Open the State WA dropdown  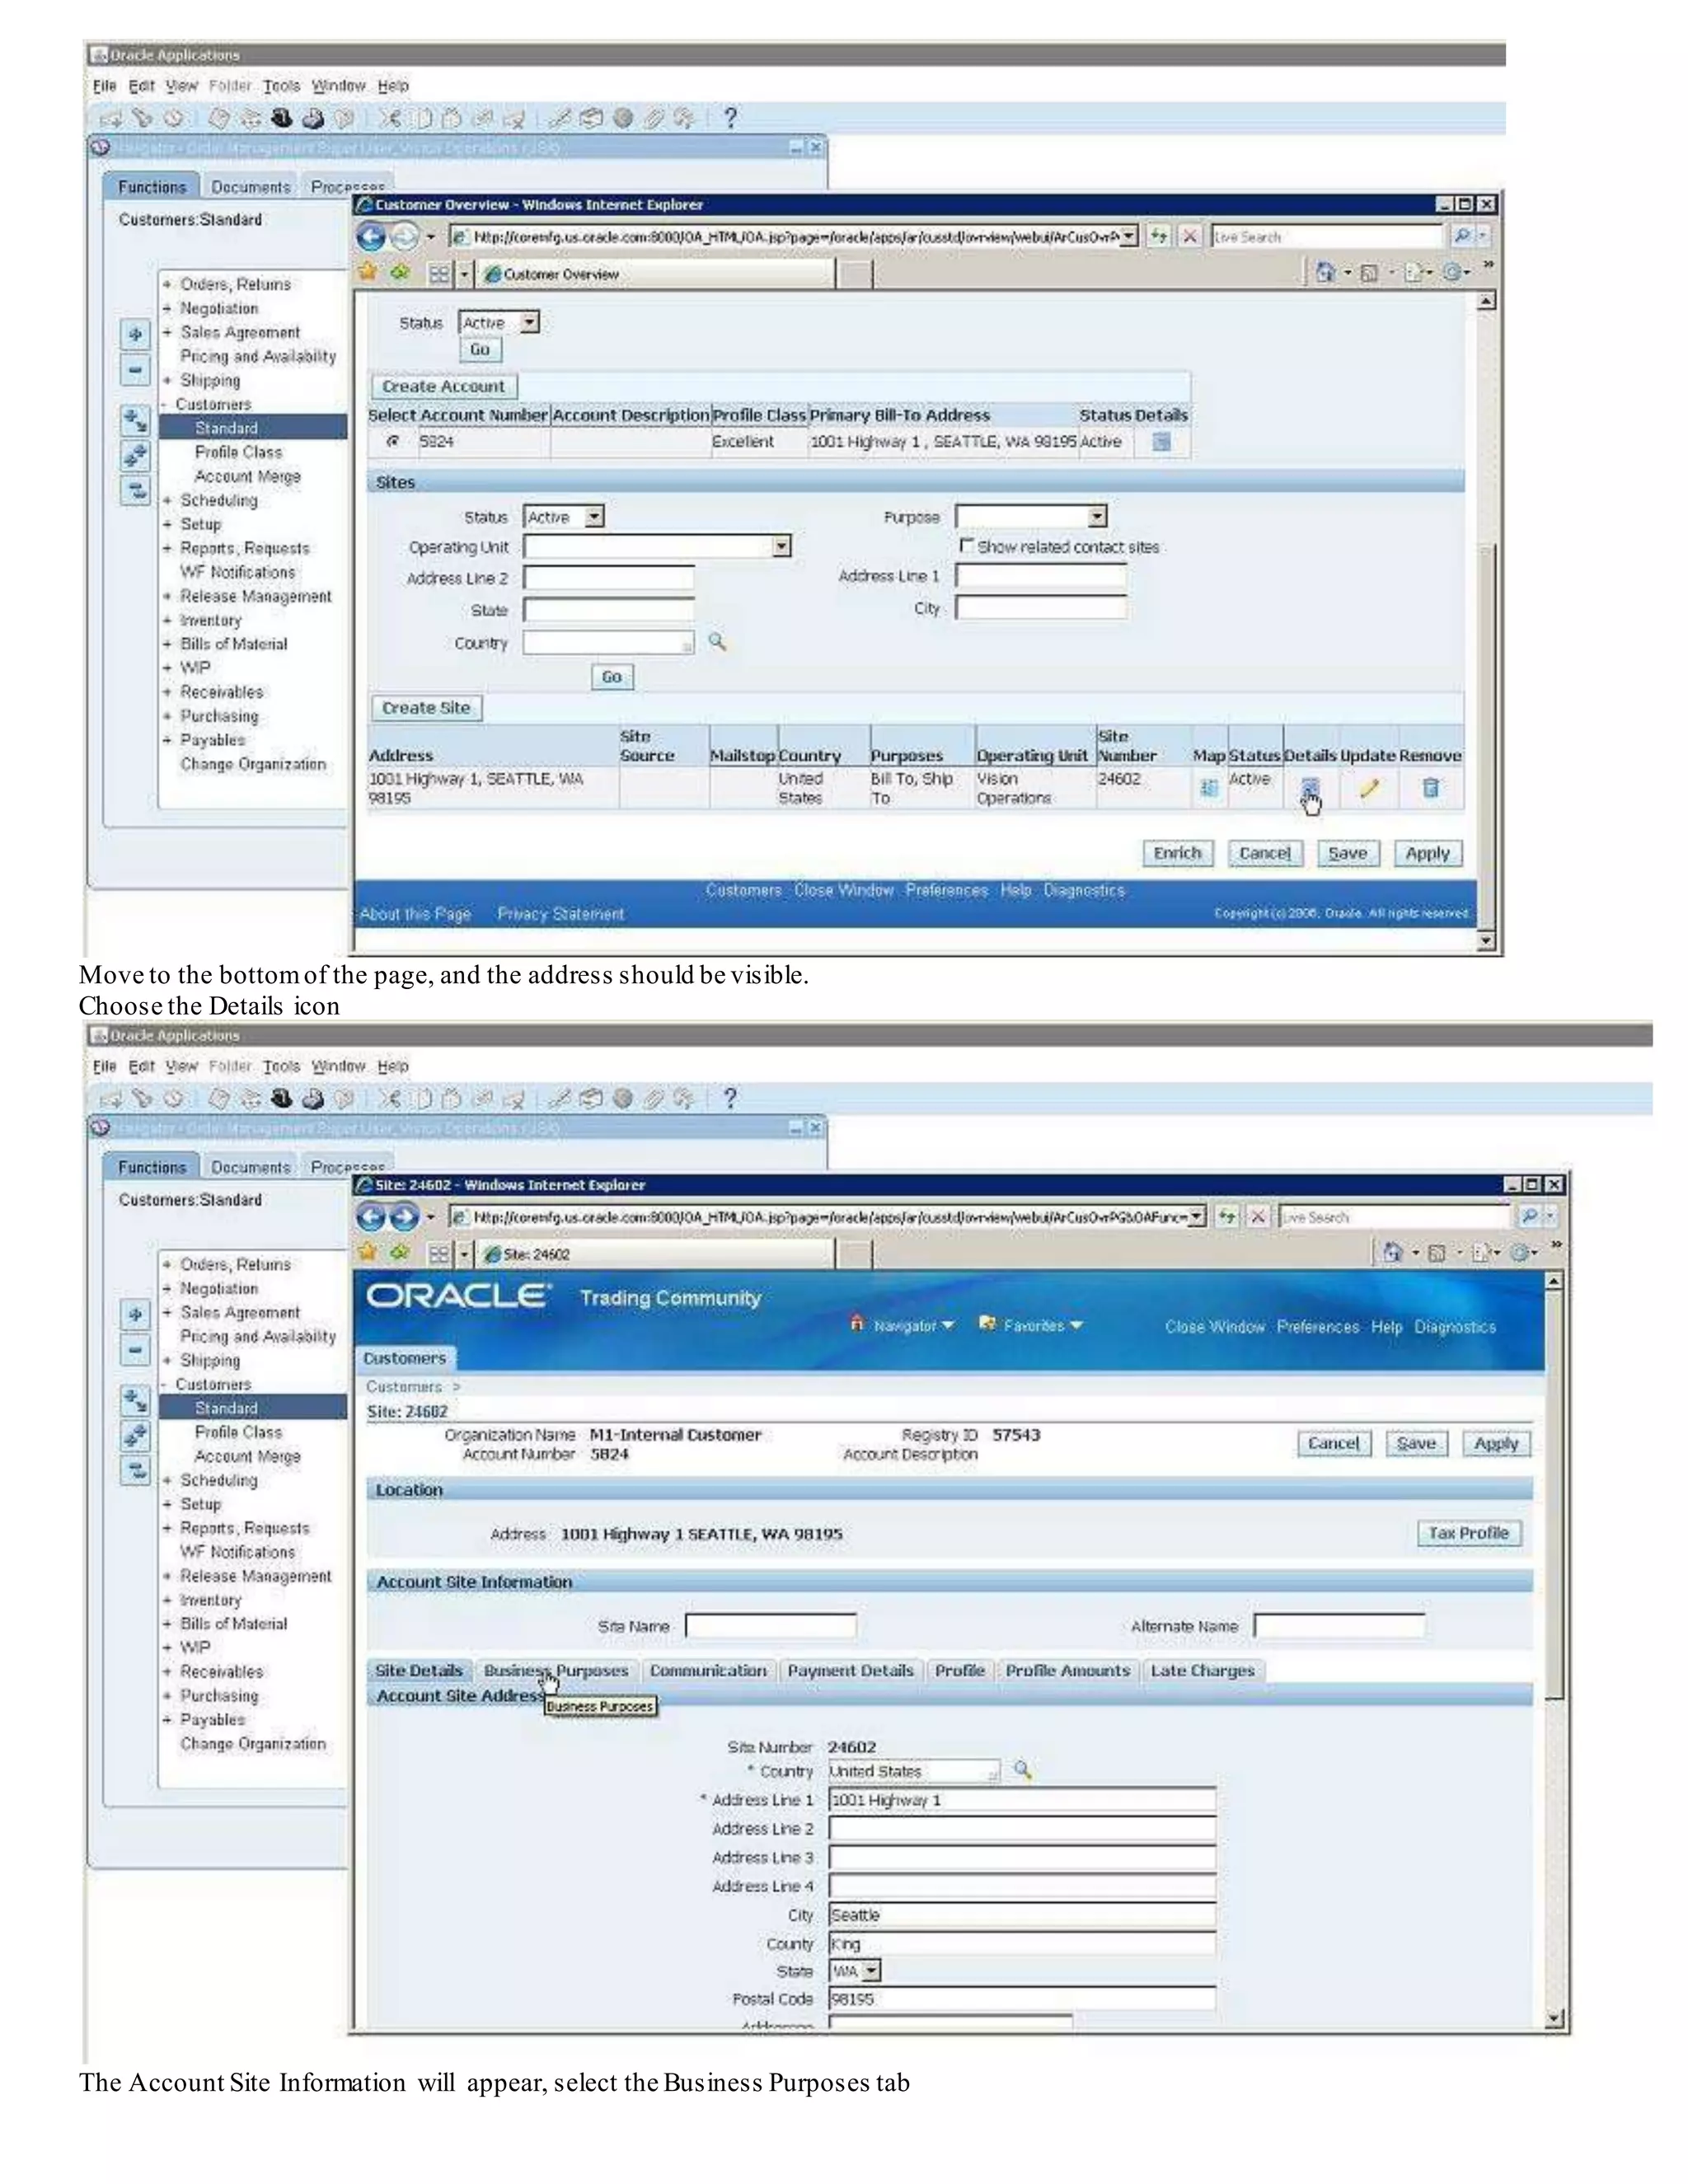(x=872, y=1971)
